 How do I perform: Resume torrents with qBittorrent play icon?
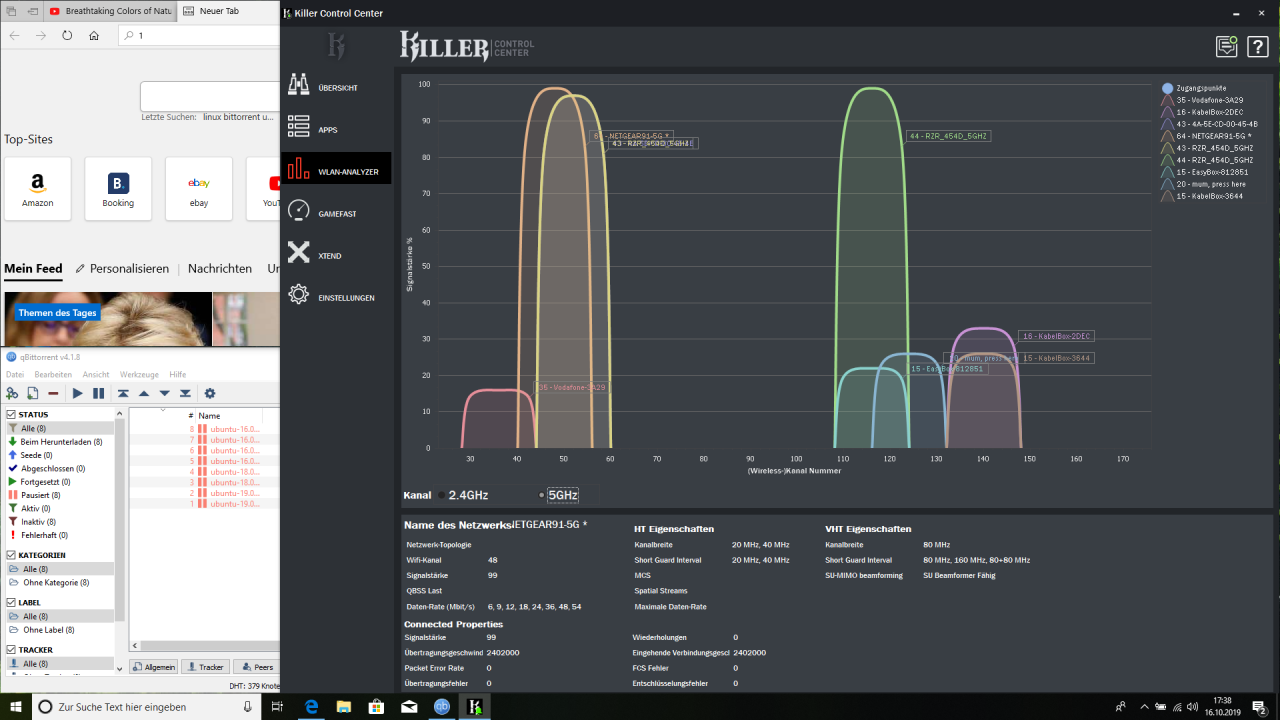pyautogui.click(x=78, y=393)
